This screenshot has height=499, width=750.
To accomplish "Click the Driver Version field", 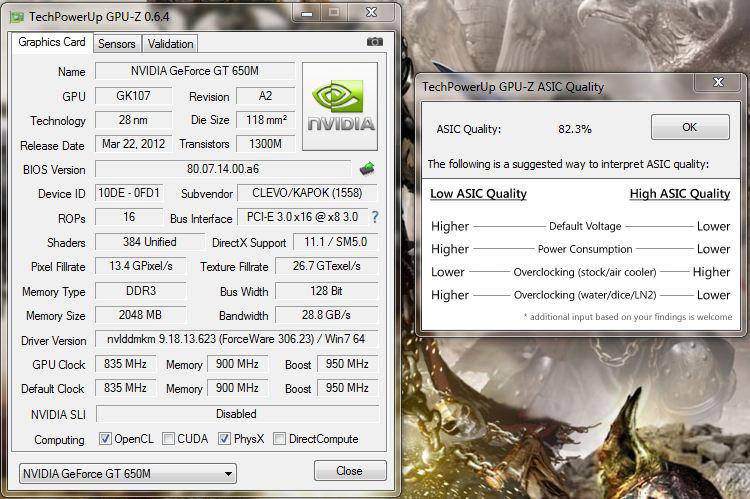I will 236,339.
